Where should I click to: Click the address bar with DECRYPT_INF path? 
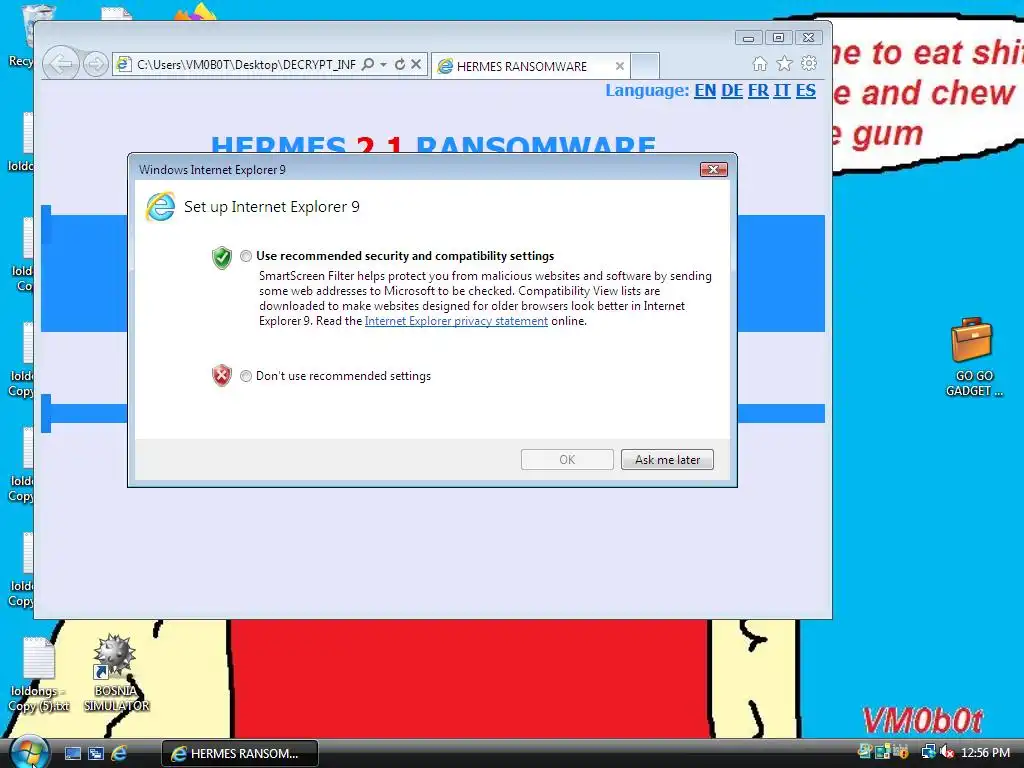coord(245,65)
